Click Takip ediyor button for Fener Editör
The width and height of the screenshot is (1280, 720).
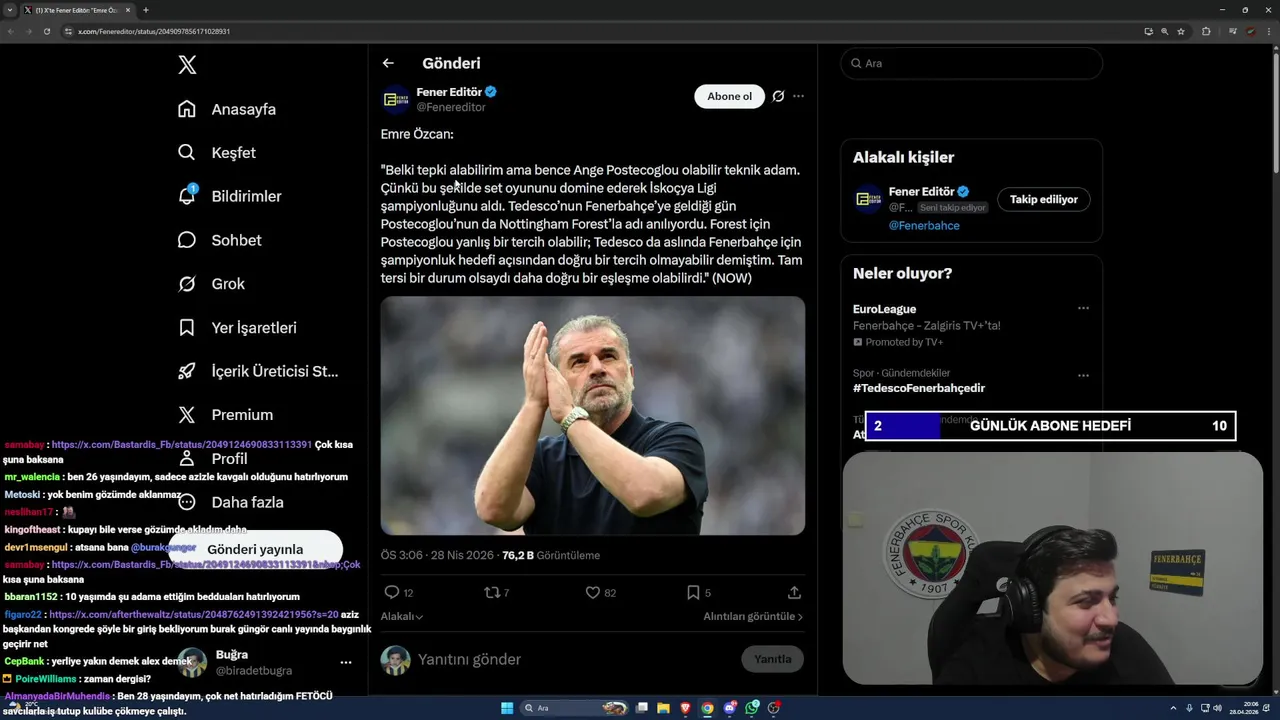[x=1043, y=199]
